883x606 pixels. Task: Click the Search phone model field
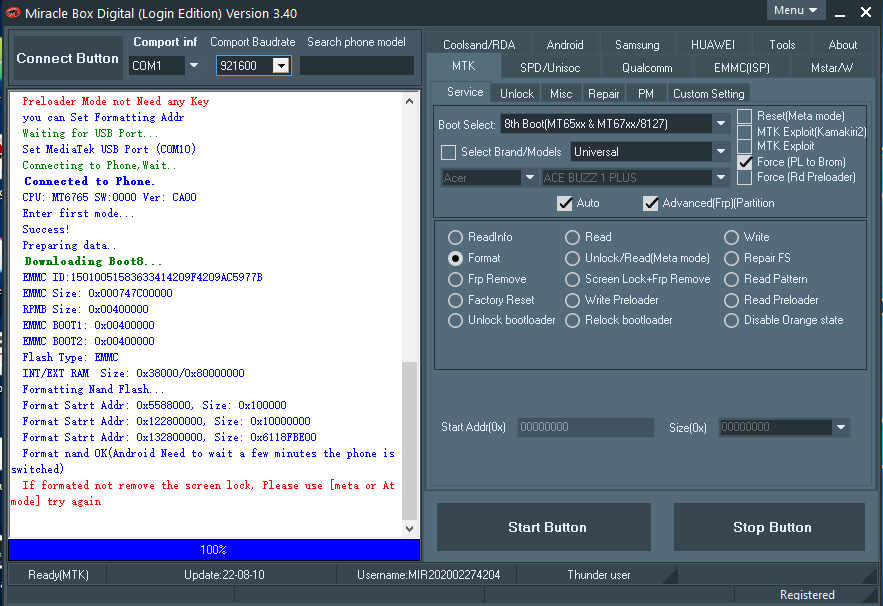tap(357, 65)
